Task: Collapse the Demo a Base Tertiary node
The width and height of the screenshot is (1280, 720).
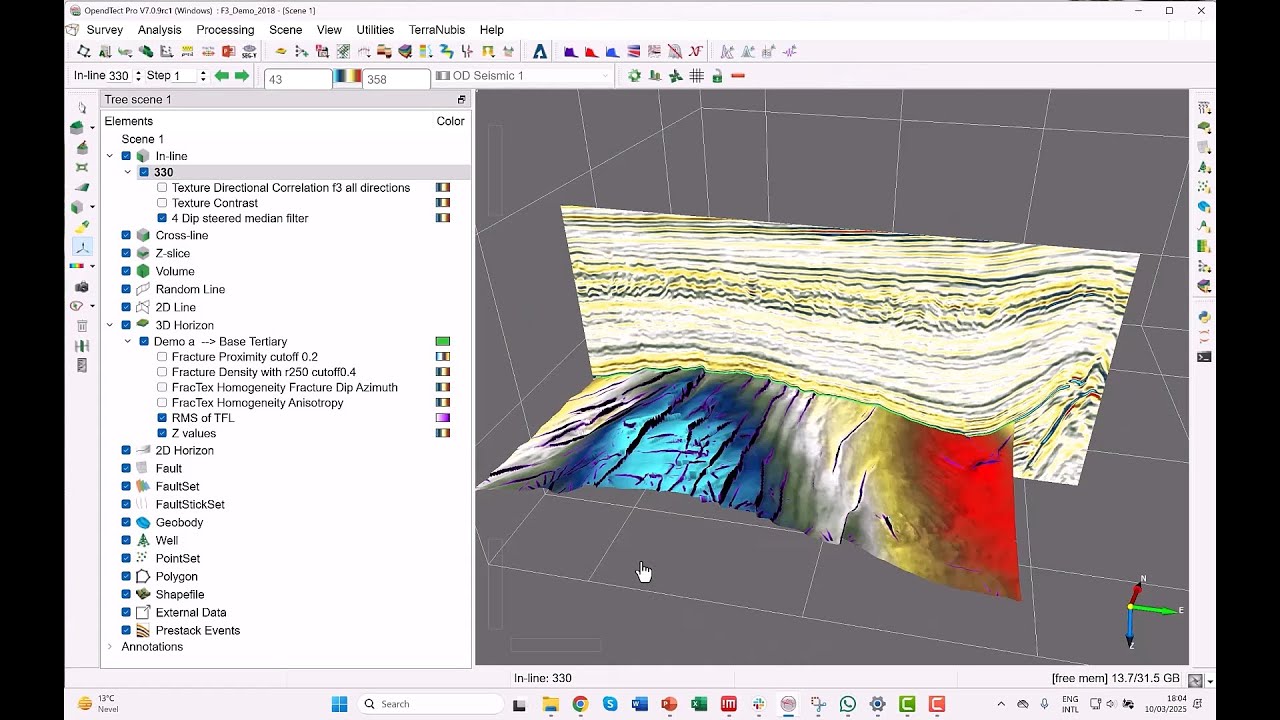Action: (128, 341)
